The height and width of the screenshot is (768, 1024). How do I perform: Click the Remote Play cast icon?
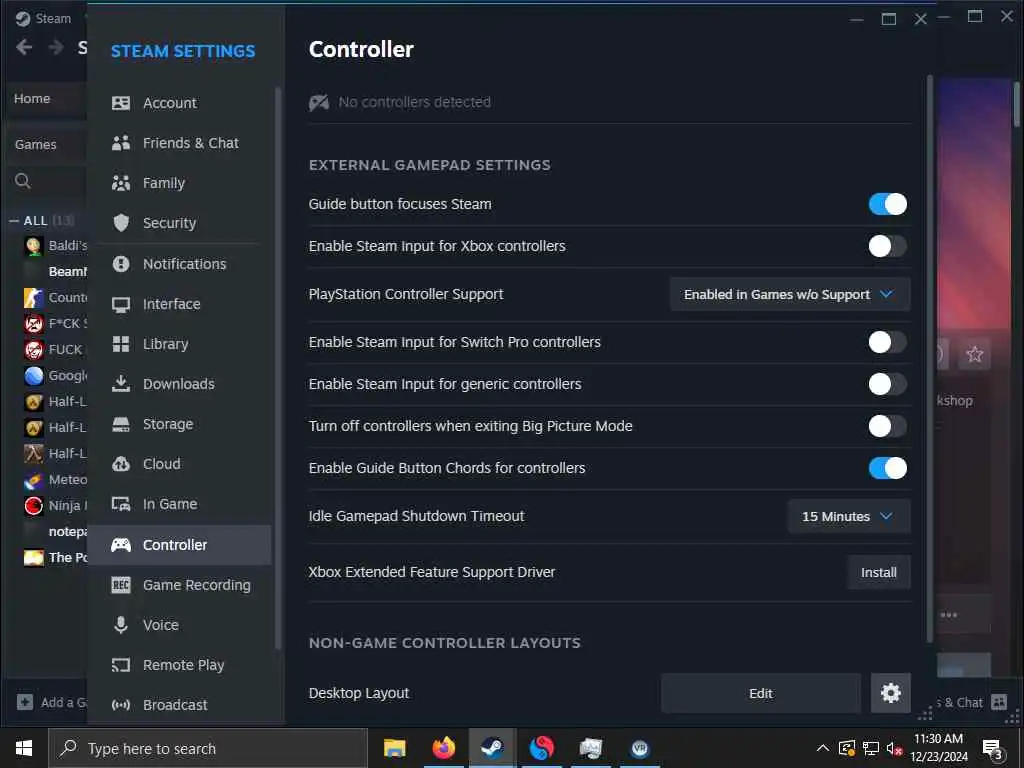coord(121,665)
